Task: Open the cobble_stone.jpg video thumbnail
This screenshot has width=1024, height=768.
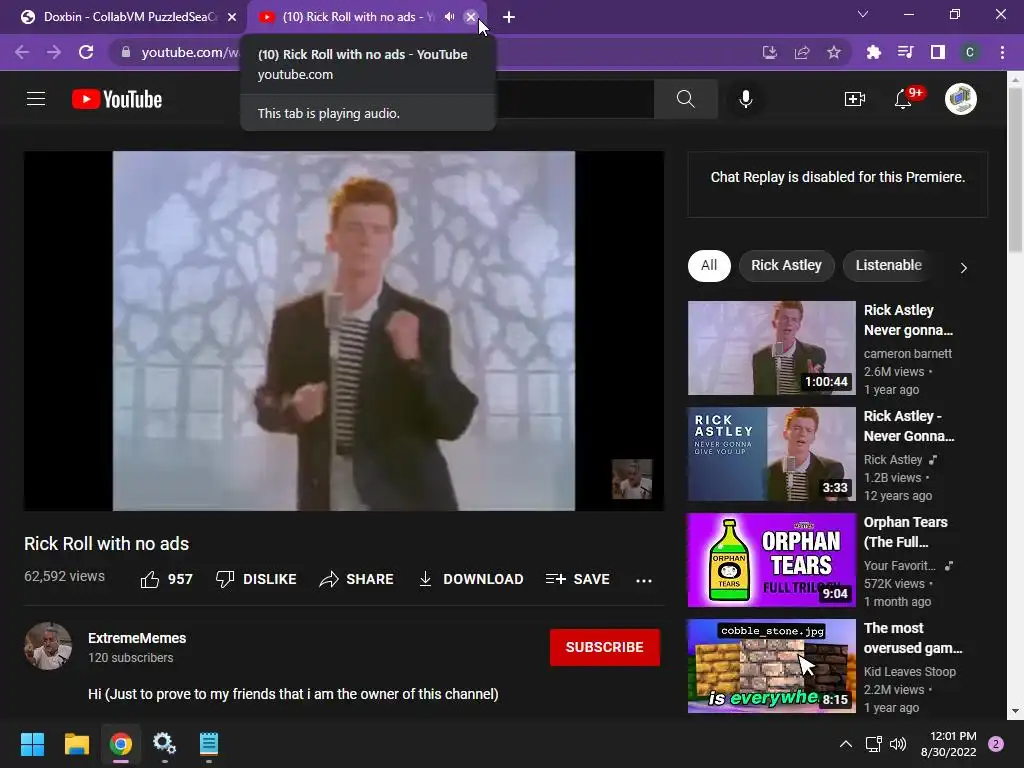Action: (x=772, y=665)
